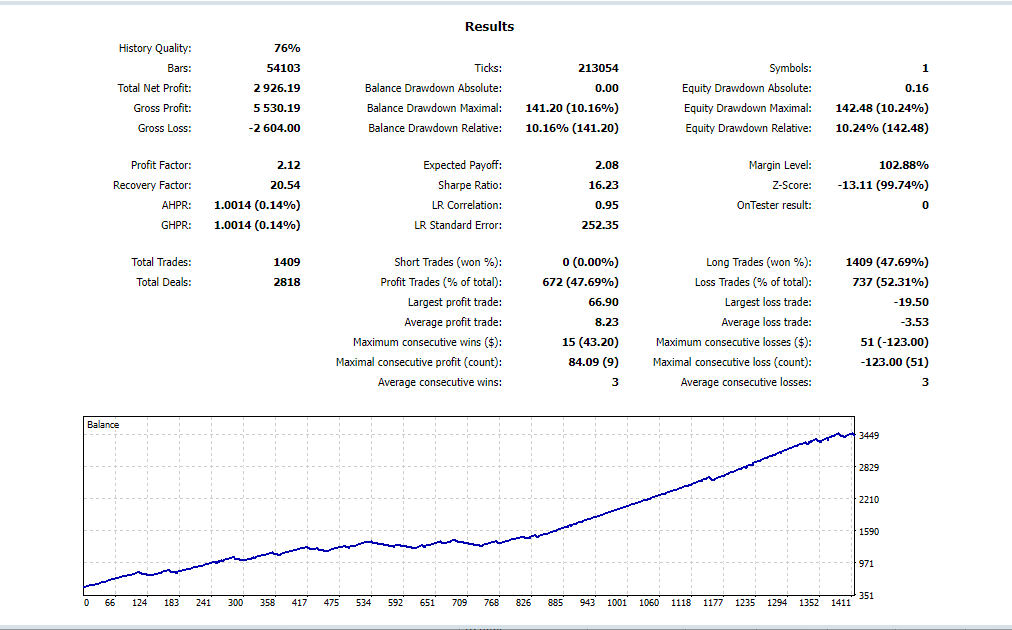Viewport: 1012px width, 630px height.
Task: Select Expected Payoff value 2.08
Action: pos(607,165)
